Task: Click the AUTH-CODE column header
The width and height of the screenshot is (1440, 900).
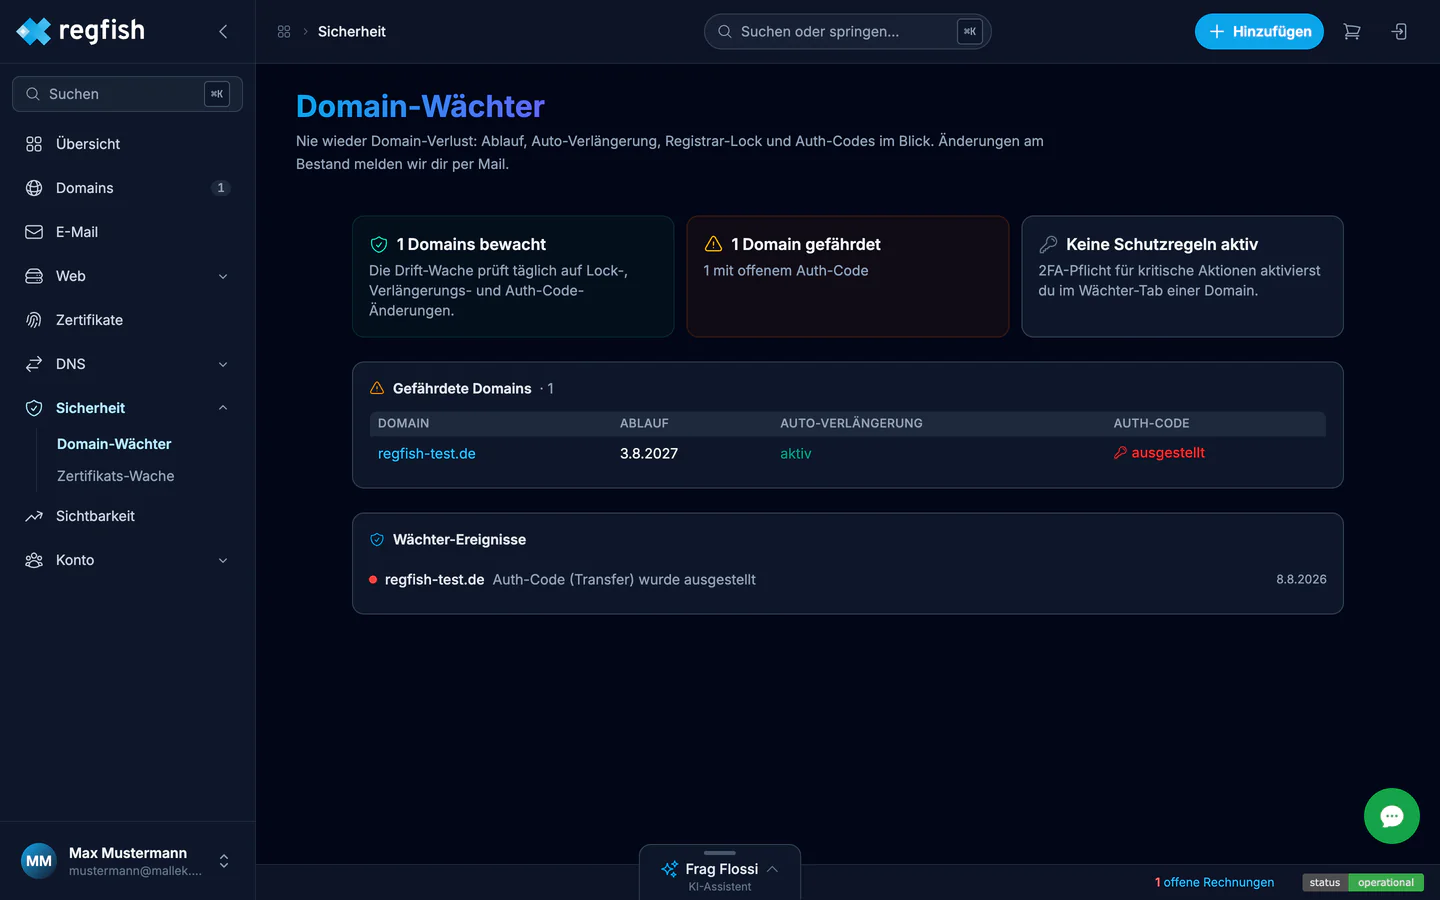Action: (1151, 423)
